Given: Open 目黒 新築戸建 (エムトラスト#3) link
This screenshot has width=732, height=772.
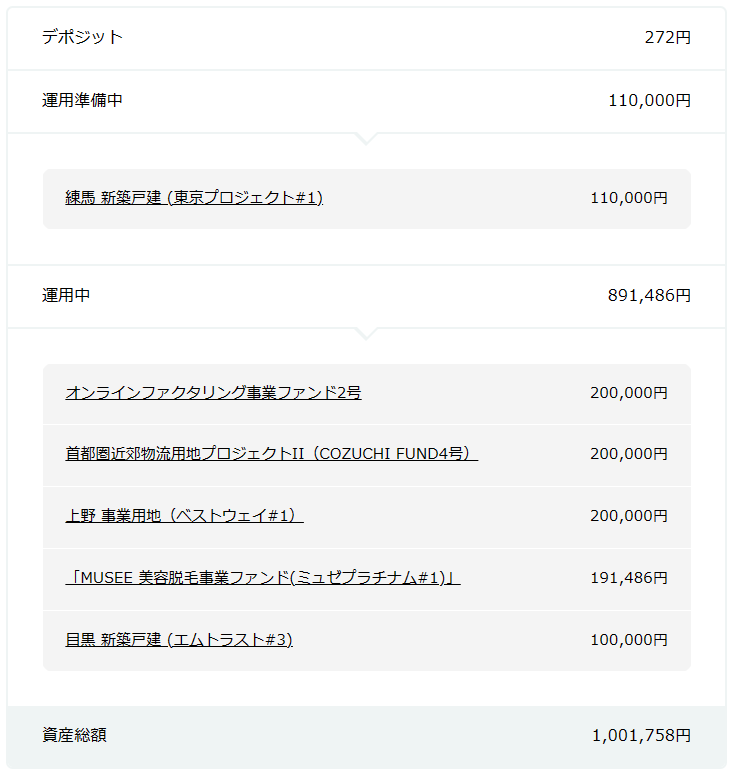Looking at the screenshot, I should coord(179,640).
